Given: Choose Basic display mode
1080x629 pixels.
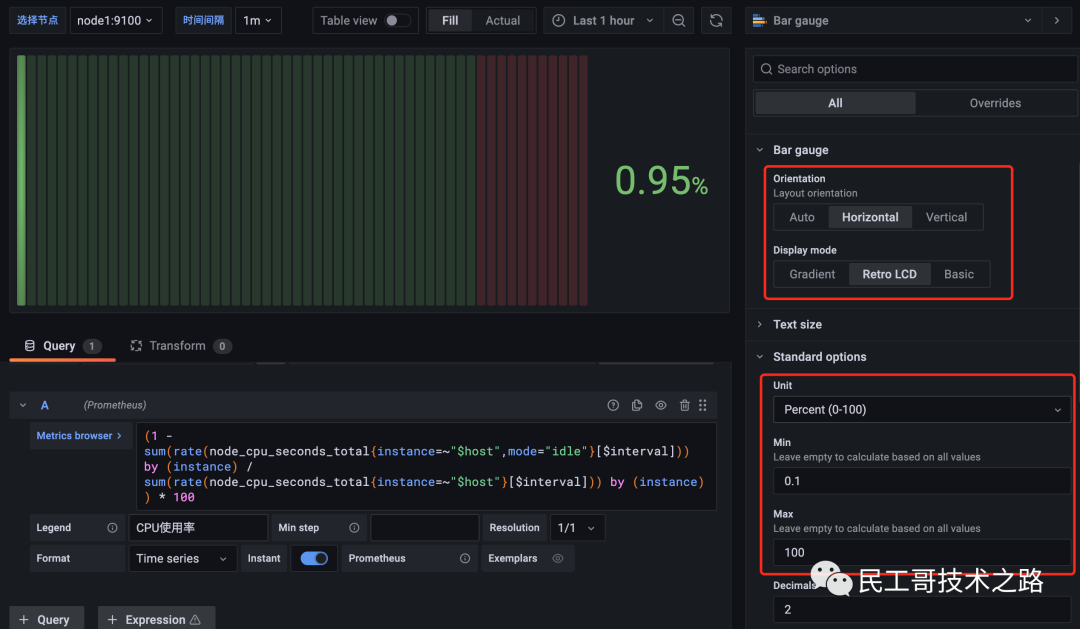Looking at the screenshot, I should coord(959,274).
